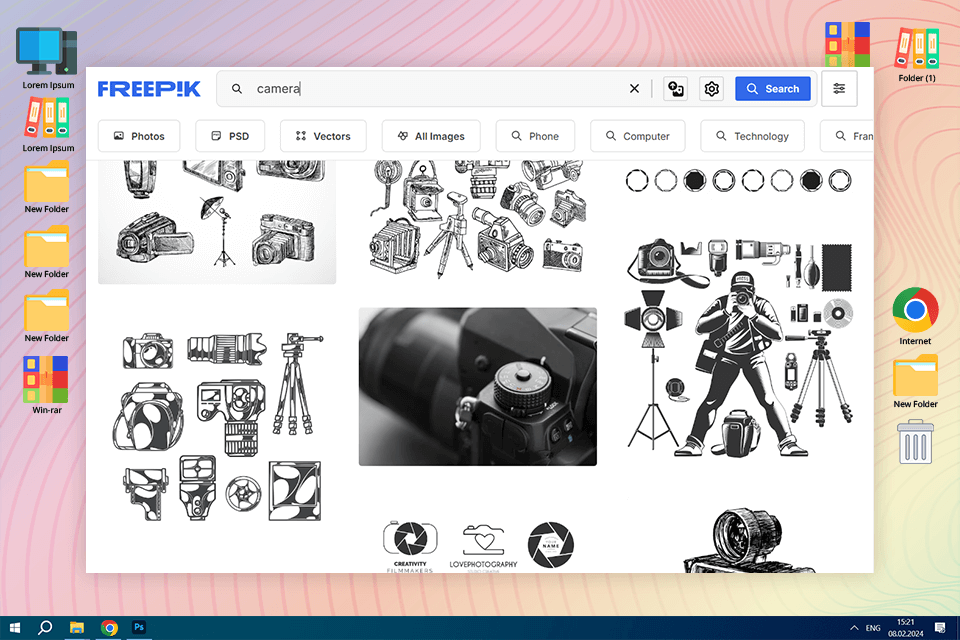The image size is (960, 640).
Task: Open the search settings gear icon
Action: pos(711,89)
